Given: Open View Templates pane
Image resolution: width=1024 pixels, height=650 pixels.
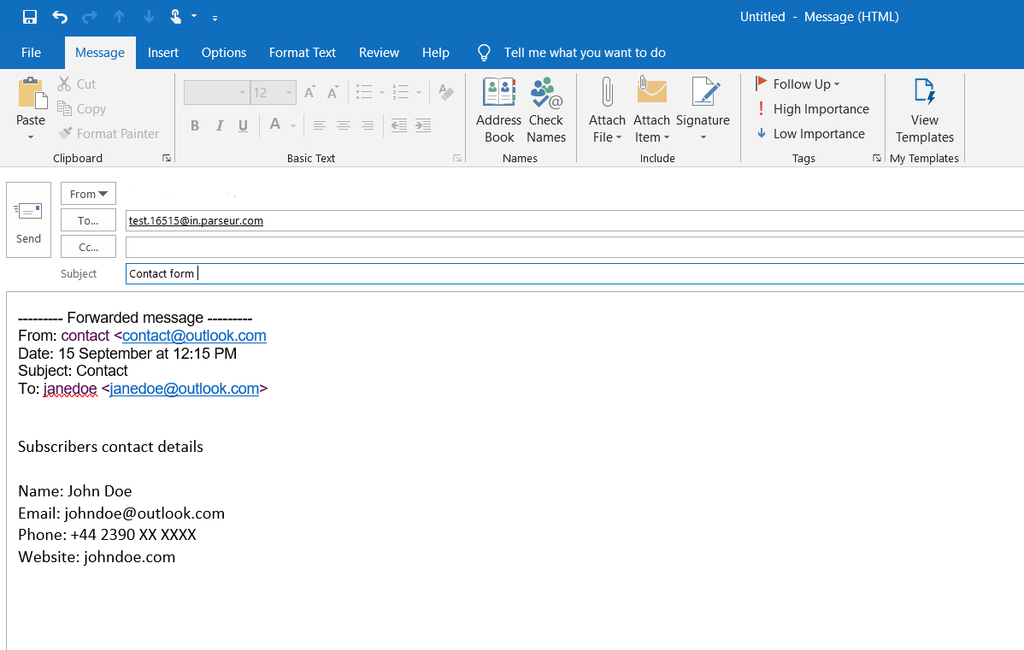Looking at the screenshot, I should coord(923,108).
